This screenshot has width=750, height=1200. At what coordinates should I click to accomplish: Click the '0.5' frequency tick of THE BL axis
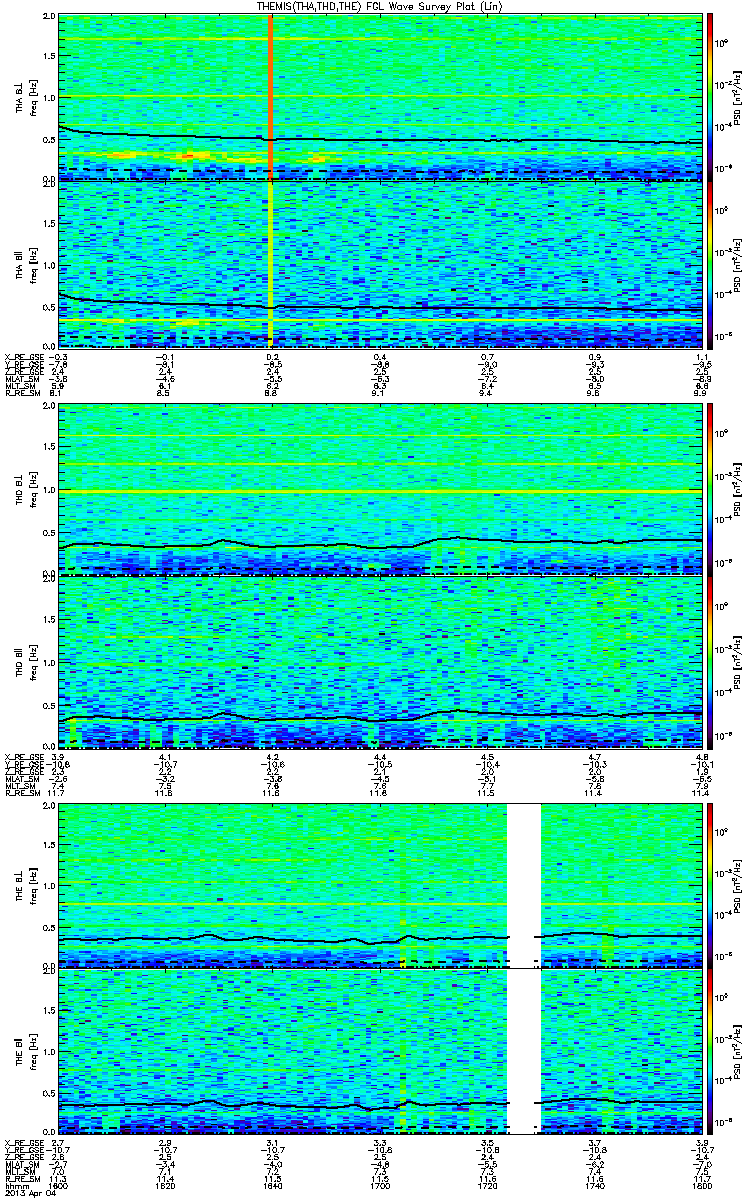(x=50, y=926)
